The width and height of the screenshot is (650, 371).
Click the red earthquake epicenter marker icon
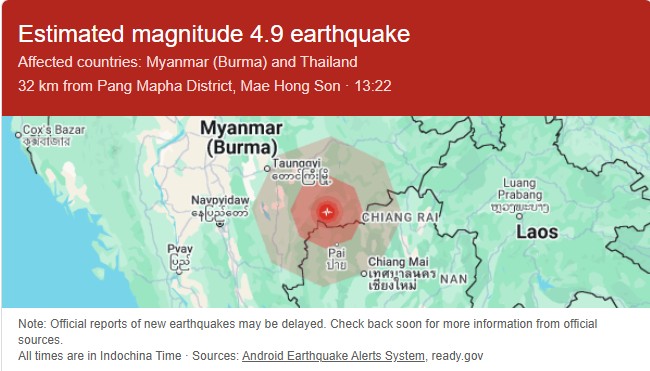pos(327,212)
